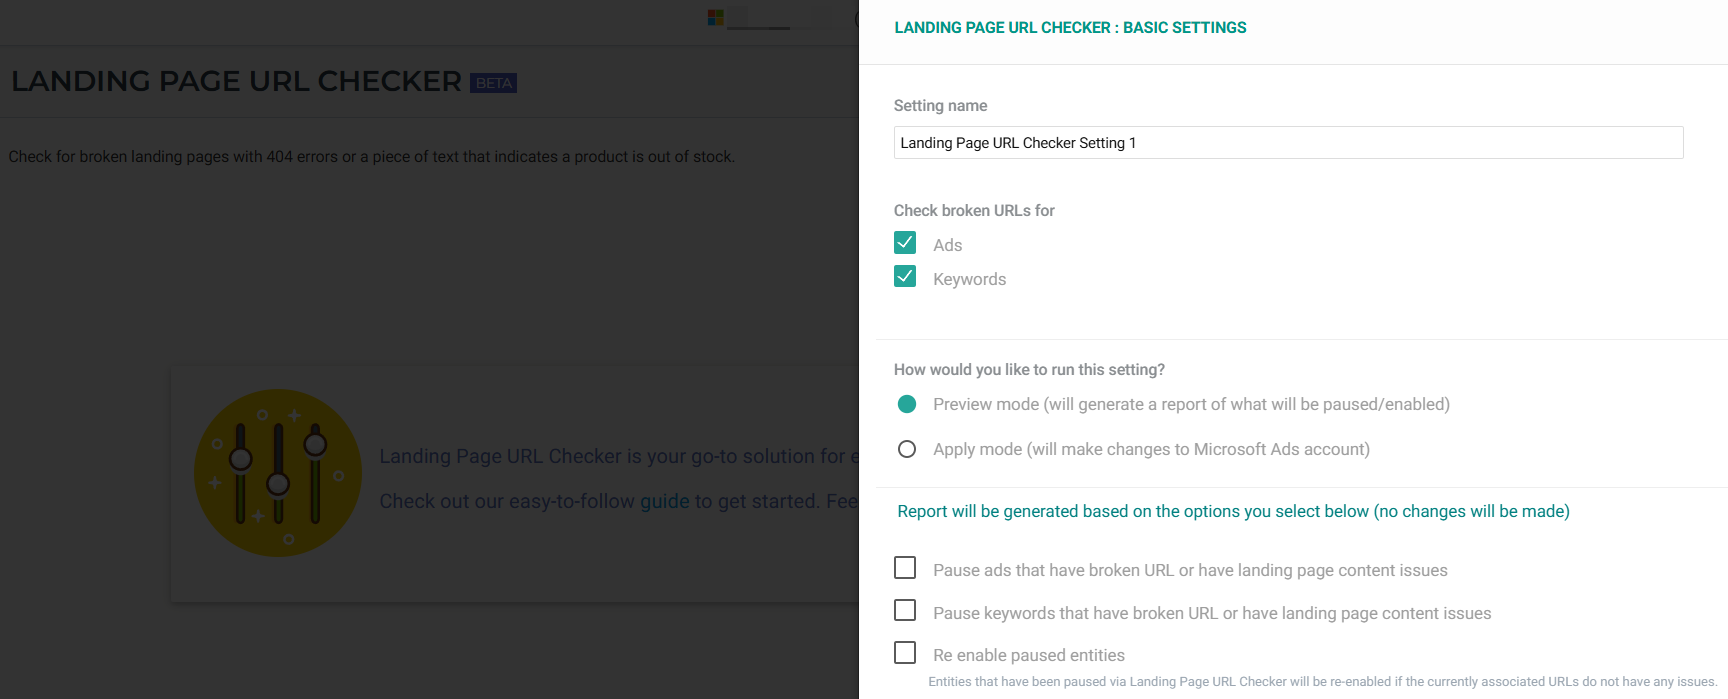Screen dimensions: 1728x699
Task: Click the Landing Page URL Checker page title
Action: pyautogui.click(x=237, y=81)
